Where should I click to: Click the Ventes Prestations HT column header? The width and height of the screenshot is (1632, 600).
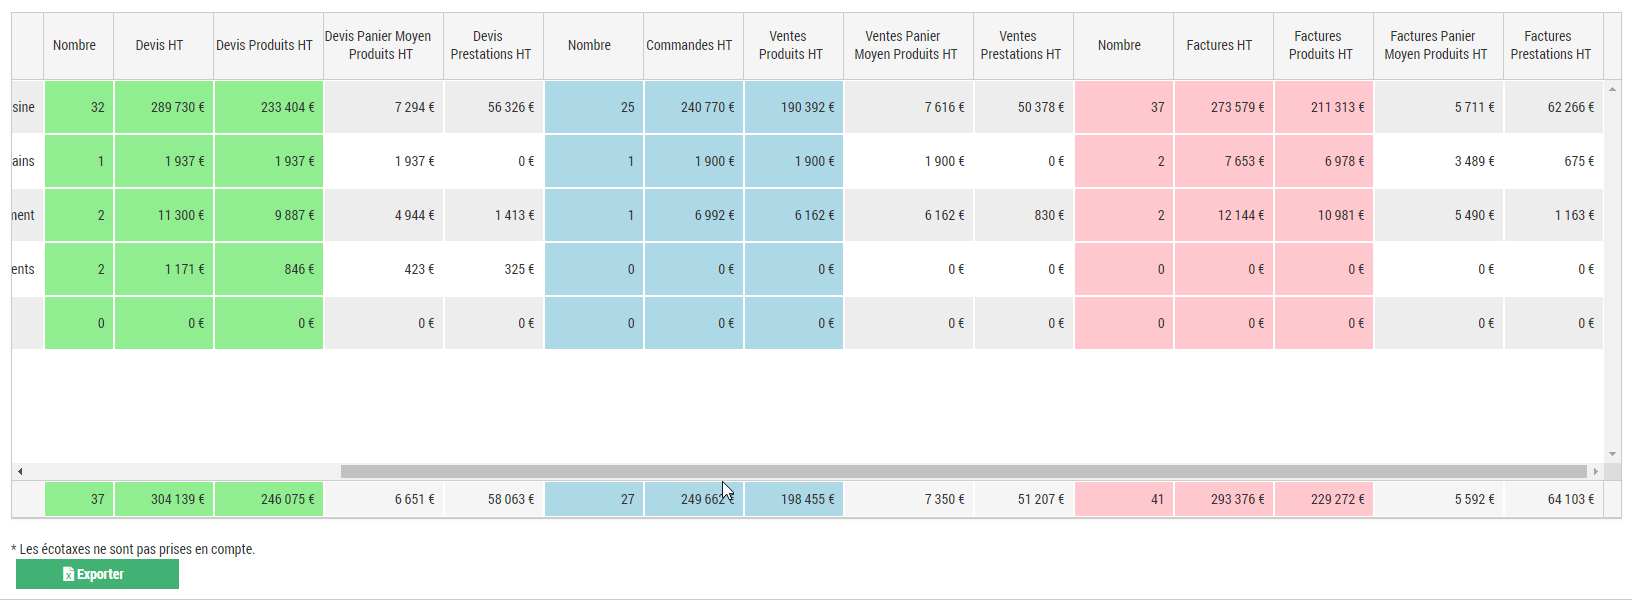pyautogui.click(x=1020, y=46)
